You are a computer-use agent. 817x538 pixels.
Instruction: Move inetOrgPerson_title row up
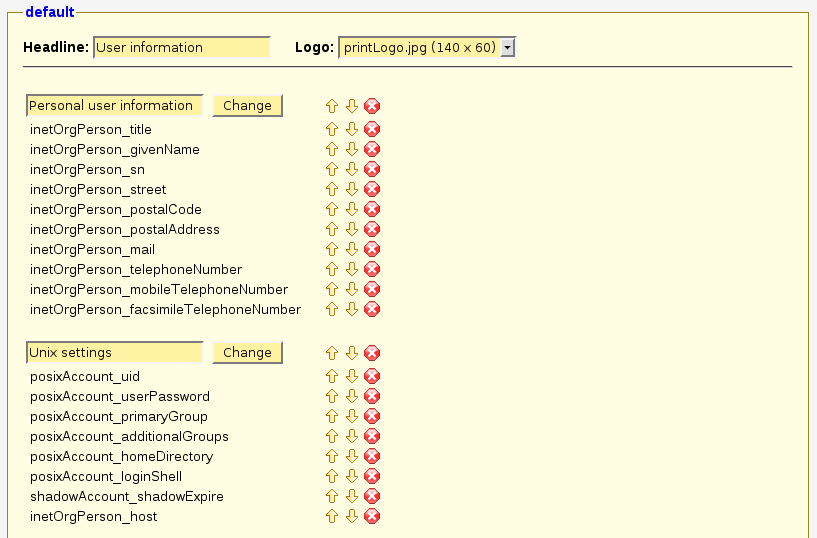point(332,129)
